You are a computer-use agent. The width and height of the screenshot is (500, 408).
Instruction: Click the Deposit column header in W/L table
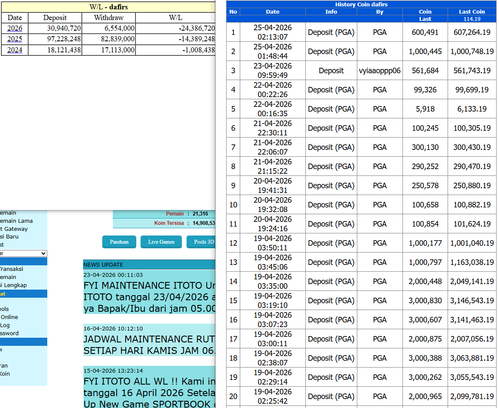point(55,18)
